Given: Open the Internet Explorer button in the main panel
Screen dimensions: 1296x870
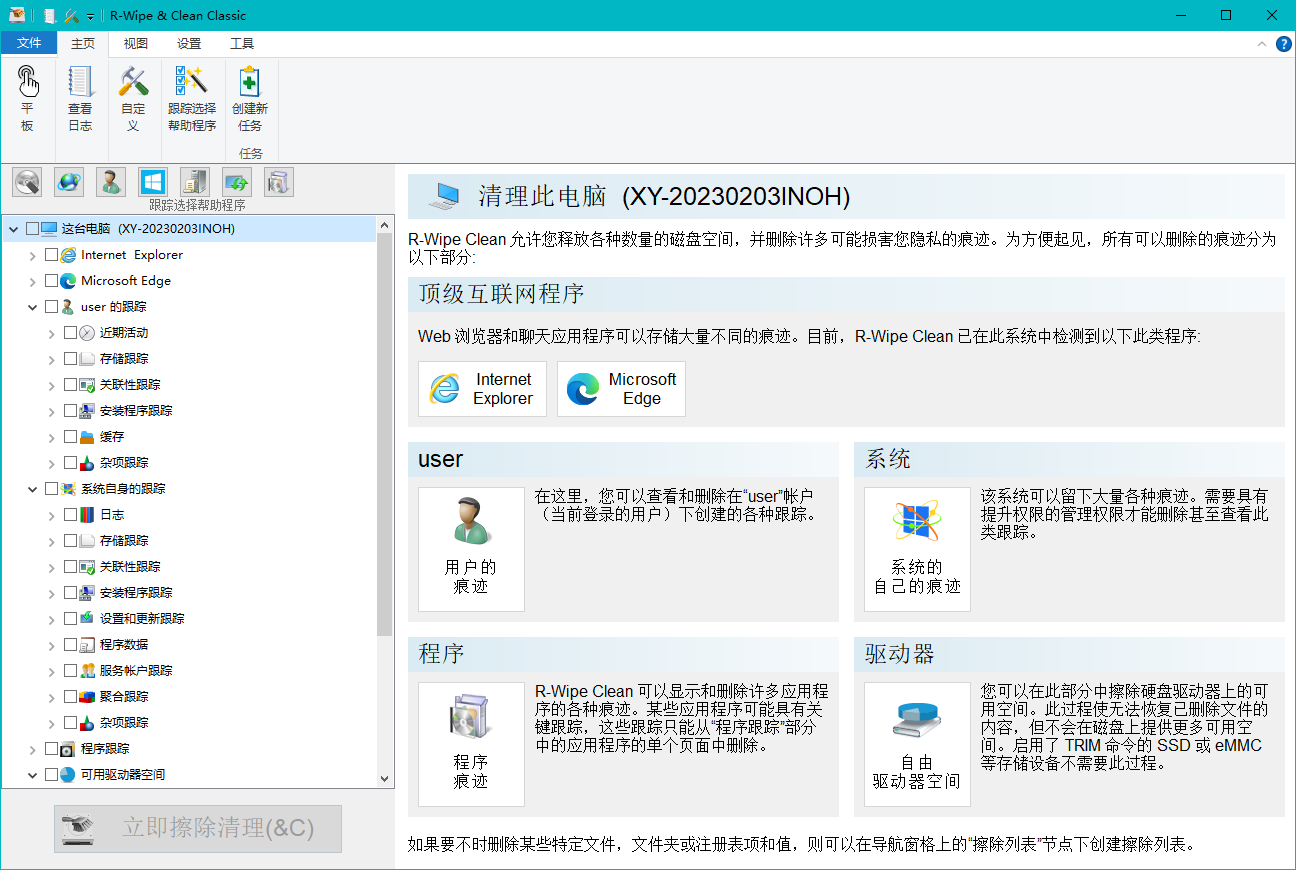Looking at the screenshot, I should pyautogui.click(x=482, y=389).
